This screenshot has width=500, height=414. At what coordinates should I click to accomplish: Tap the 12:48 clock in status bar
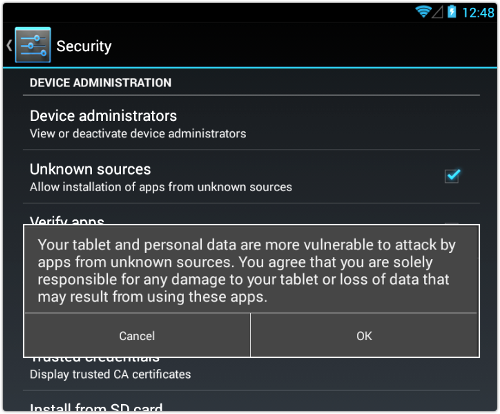(x=478, y=13)
